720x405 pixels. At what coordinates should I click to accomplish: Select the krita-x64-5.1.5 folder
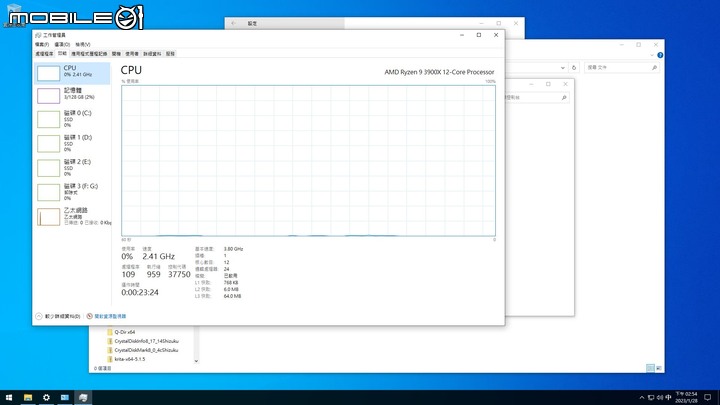pyautogui.click(x=126, y=359)
